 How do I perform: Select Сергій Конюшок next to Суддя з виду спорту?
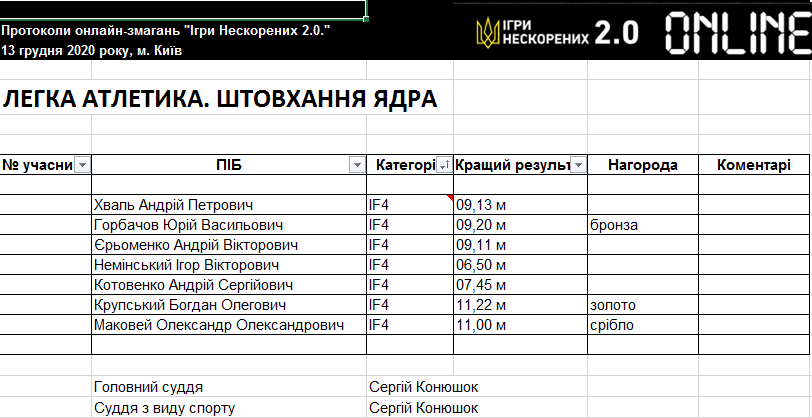[x=424, y=407]
